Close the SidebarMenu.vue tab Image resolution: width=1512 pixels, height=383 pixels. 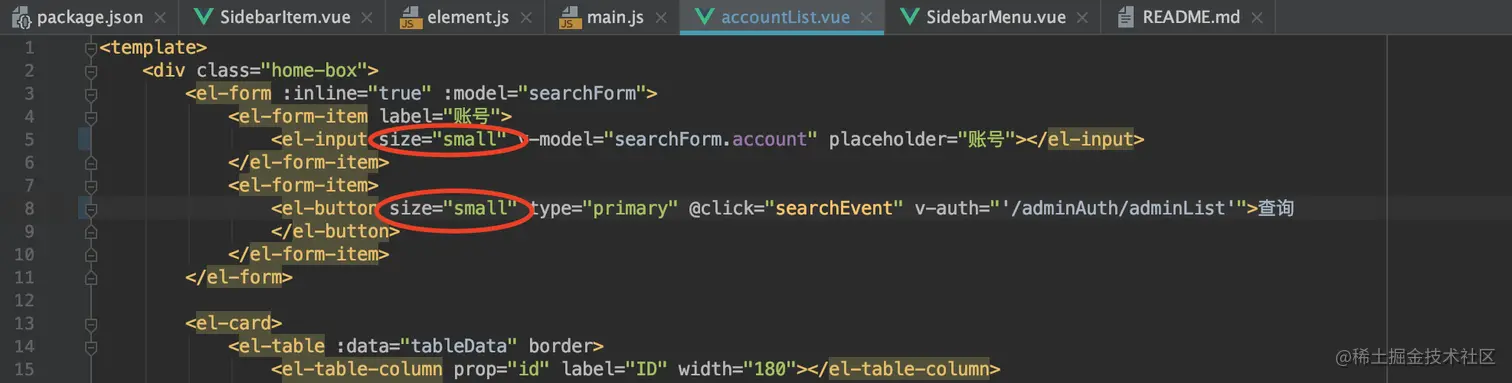[x=1083, y=18]
